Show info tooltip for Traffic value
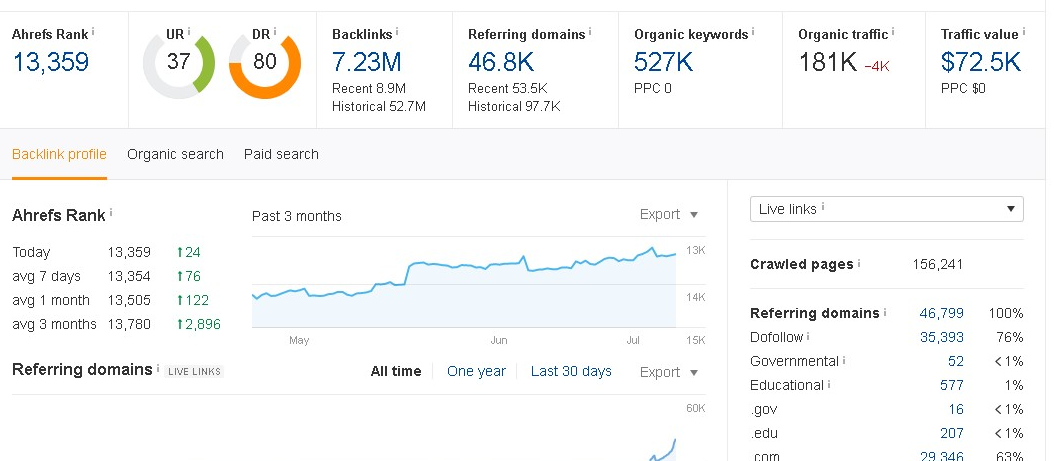The height and width of the screenshot is (461, 1055). [1024, 32]
